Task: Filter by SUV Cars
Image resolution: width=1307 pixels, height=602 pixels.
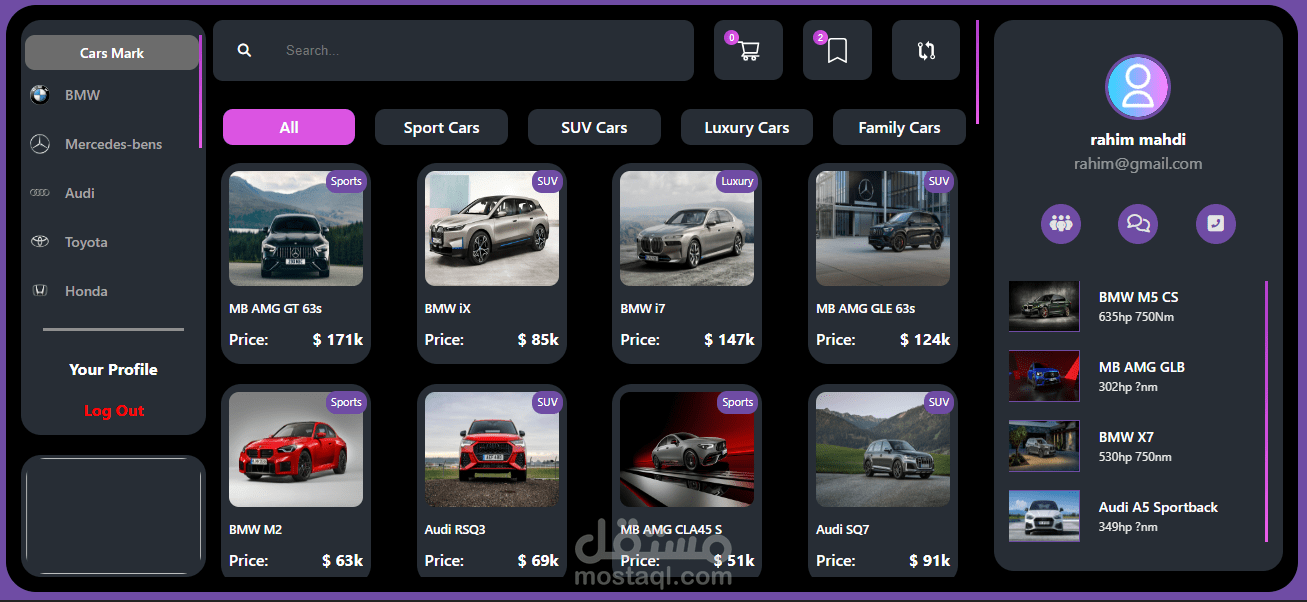Action: [x=594, y=127]
